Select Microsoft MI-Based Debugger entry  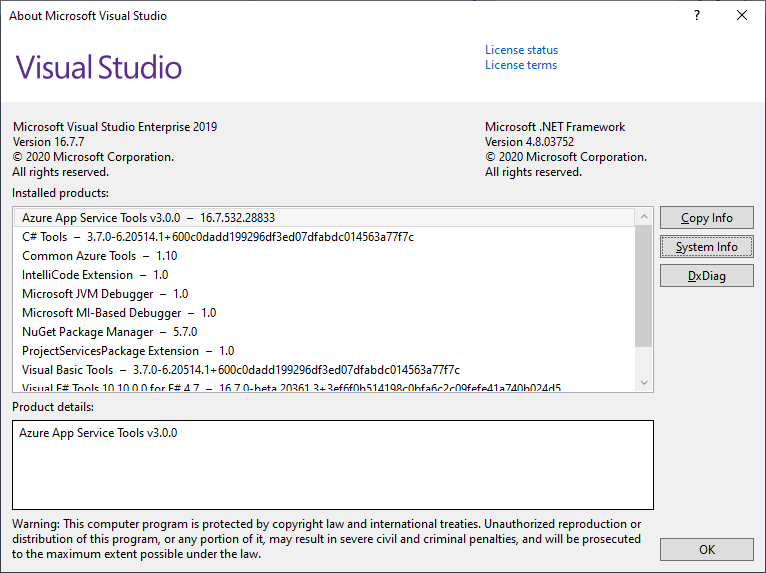324,313
